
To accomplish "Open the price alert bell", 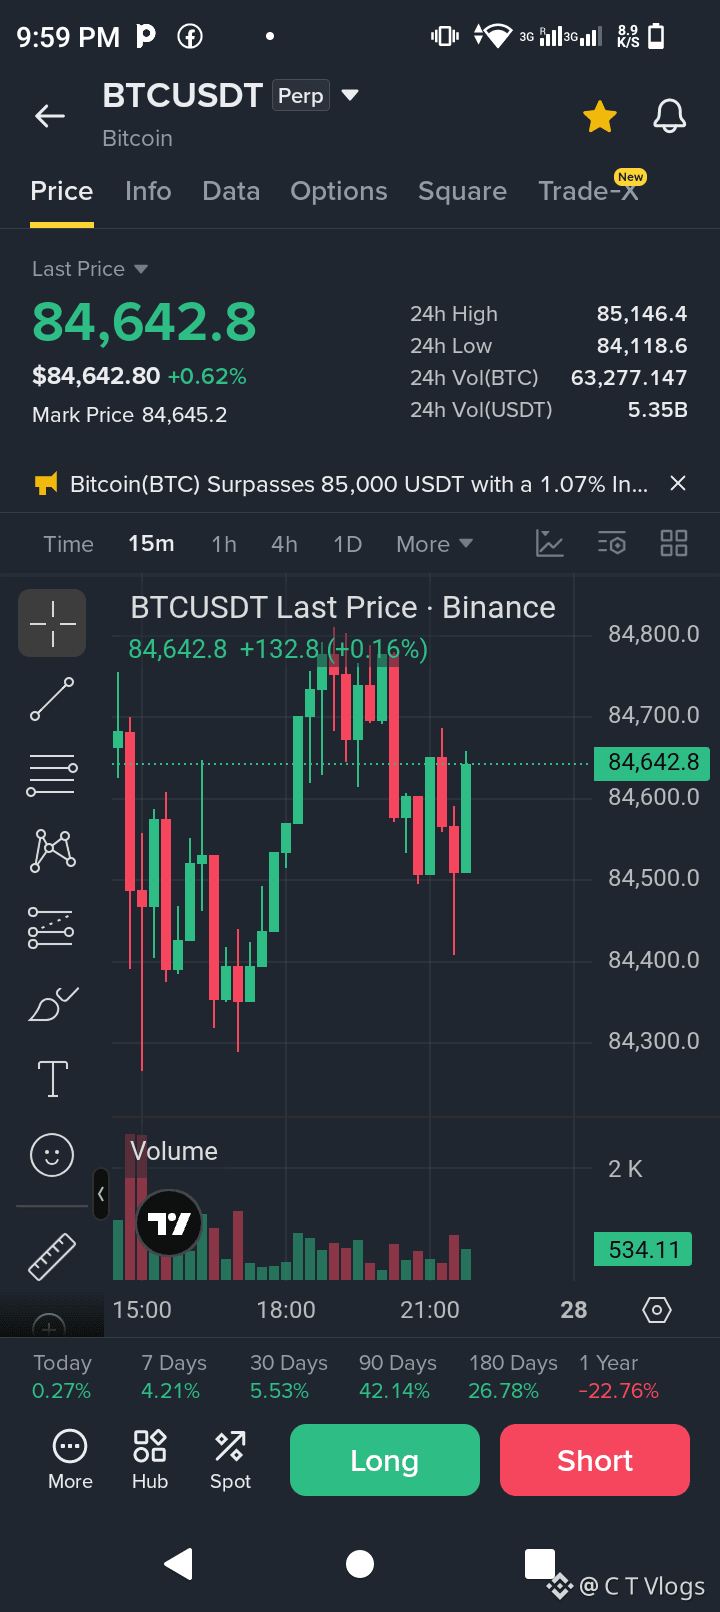I will point(670,116).
